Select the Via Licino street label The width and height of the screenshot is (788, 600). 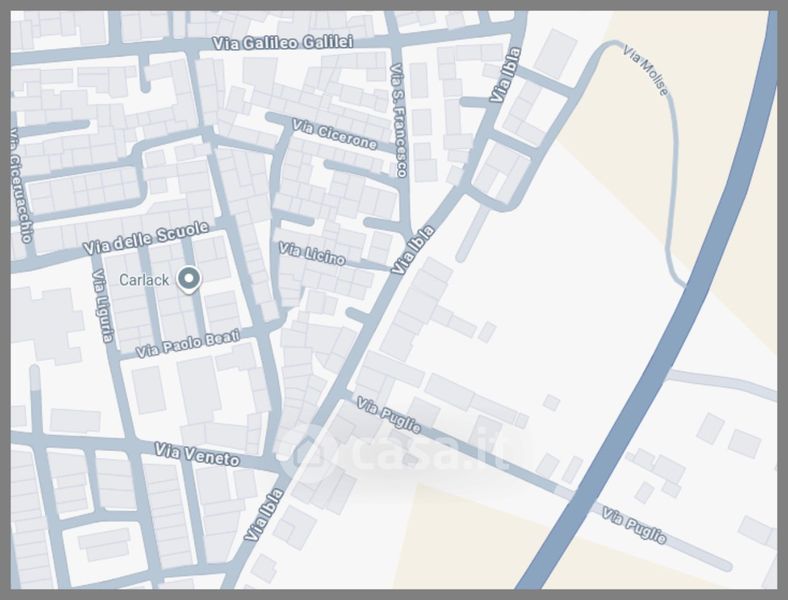[x=312, y=254]
